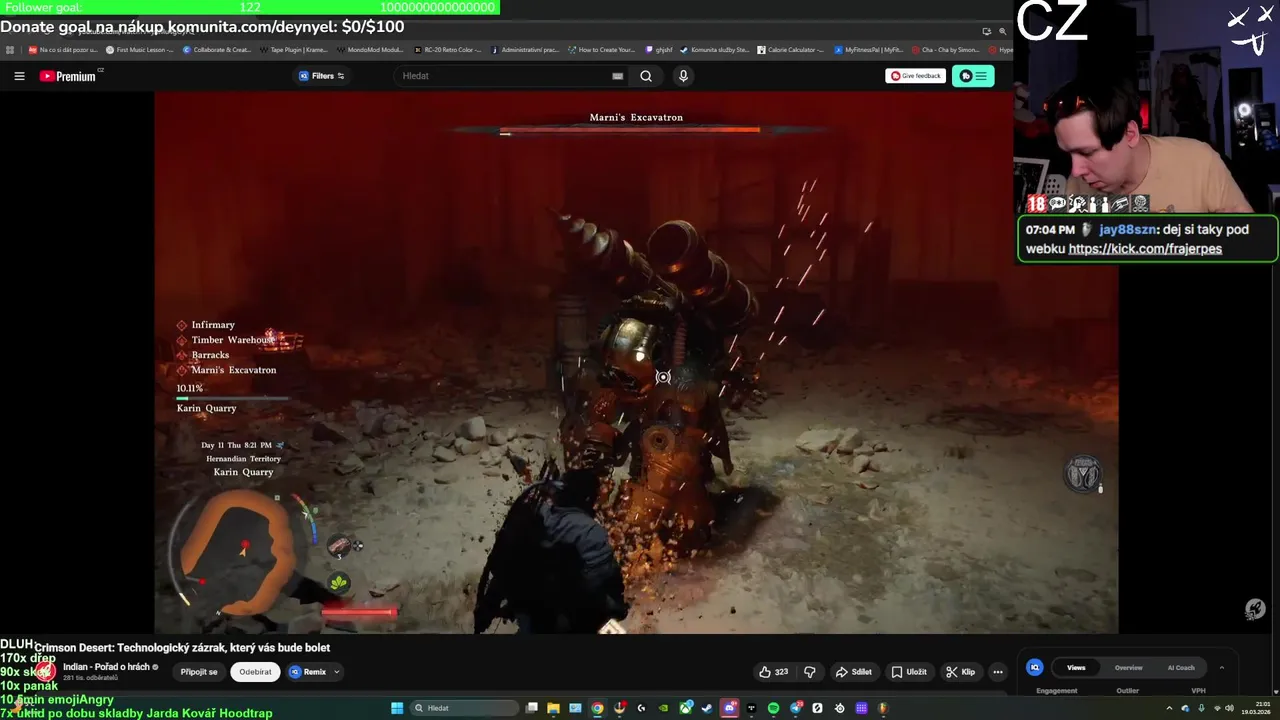Switch to the Overview tab
The height and width of the screenshot is (720, 1280).
[x=1129, y=667]
